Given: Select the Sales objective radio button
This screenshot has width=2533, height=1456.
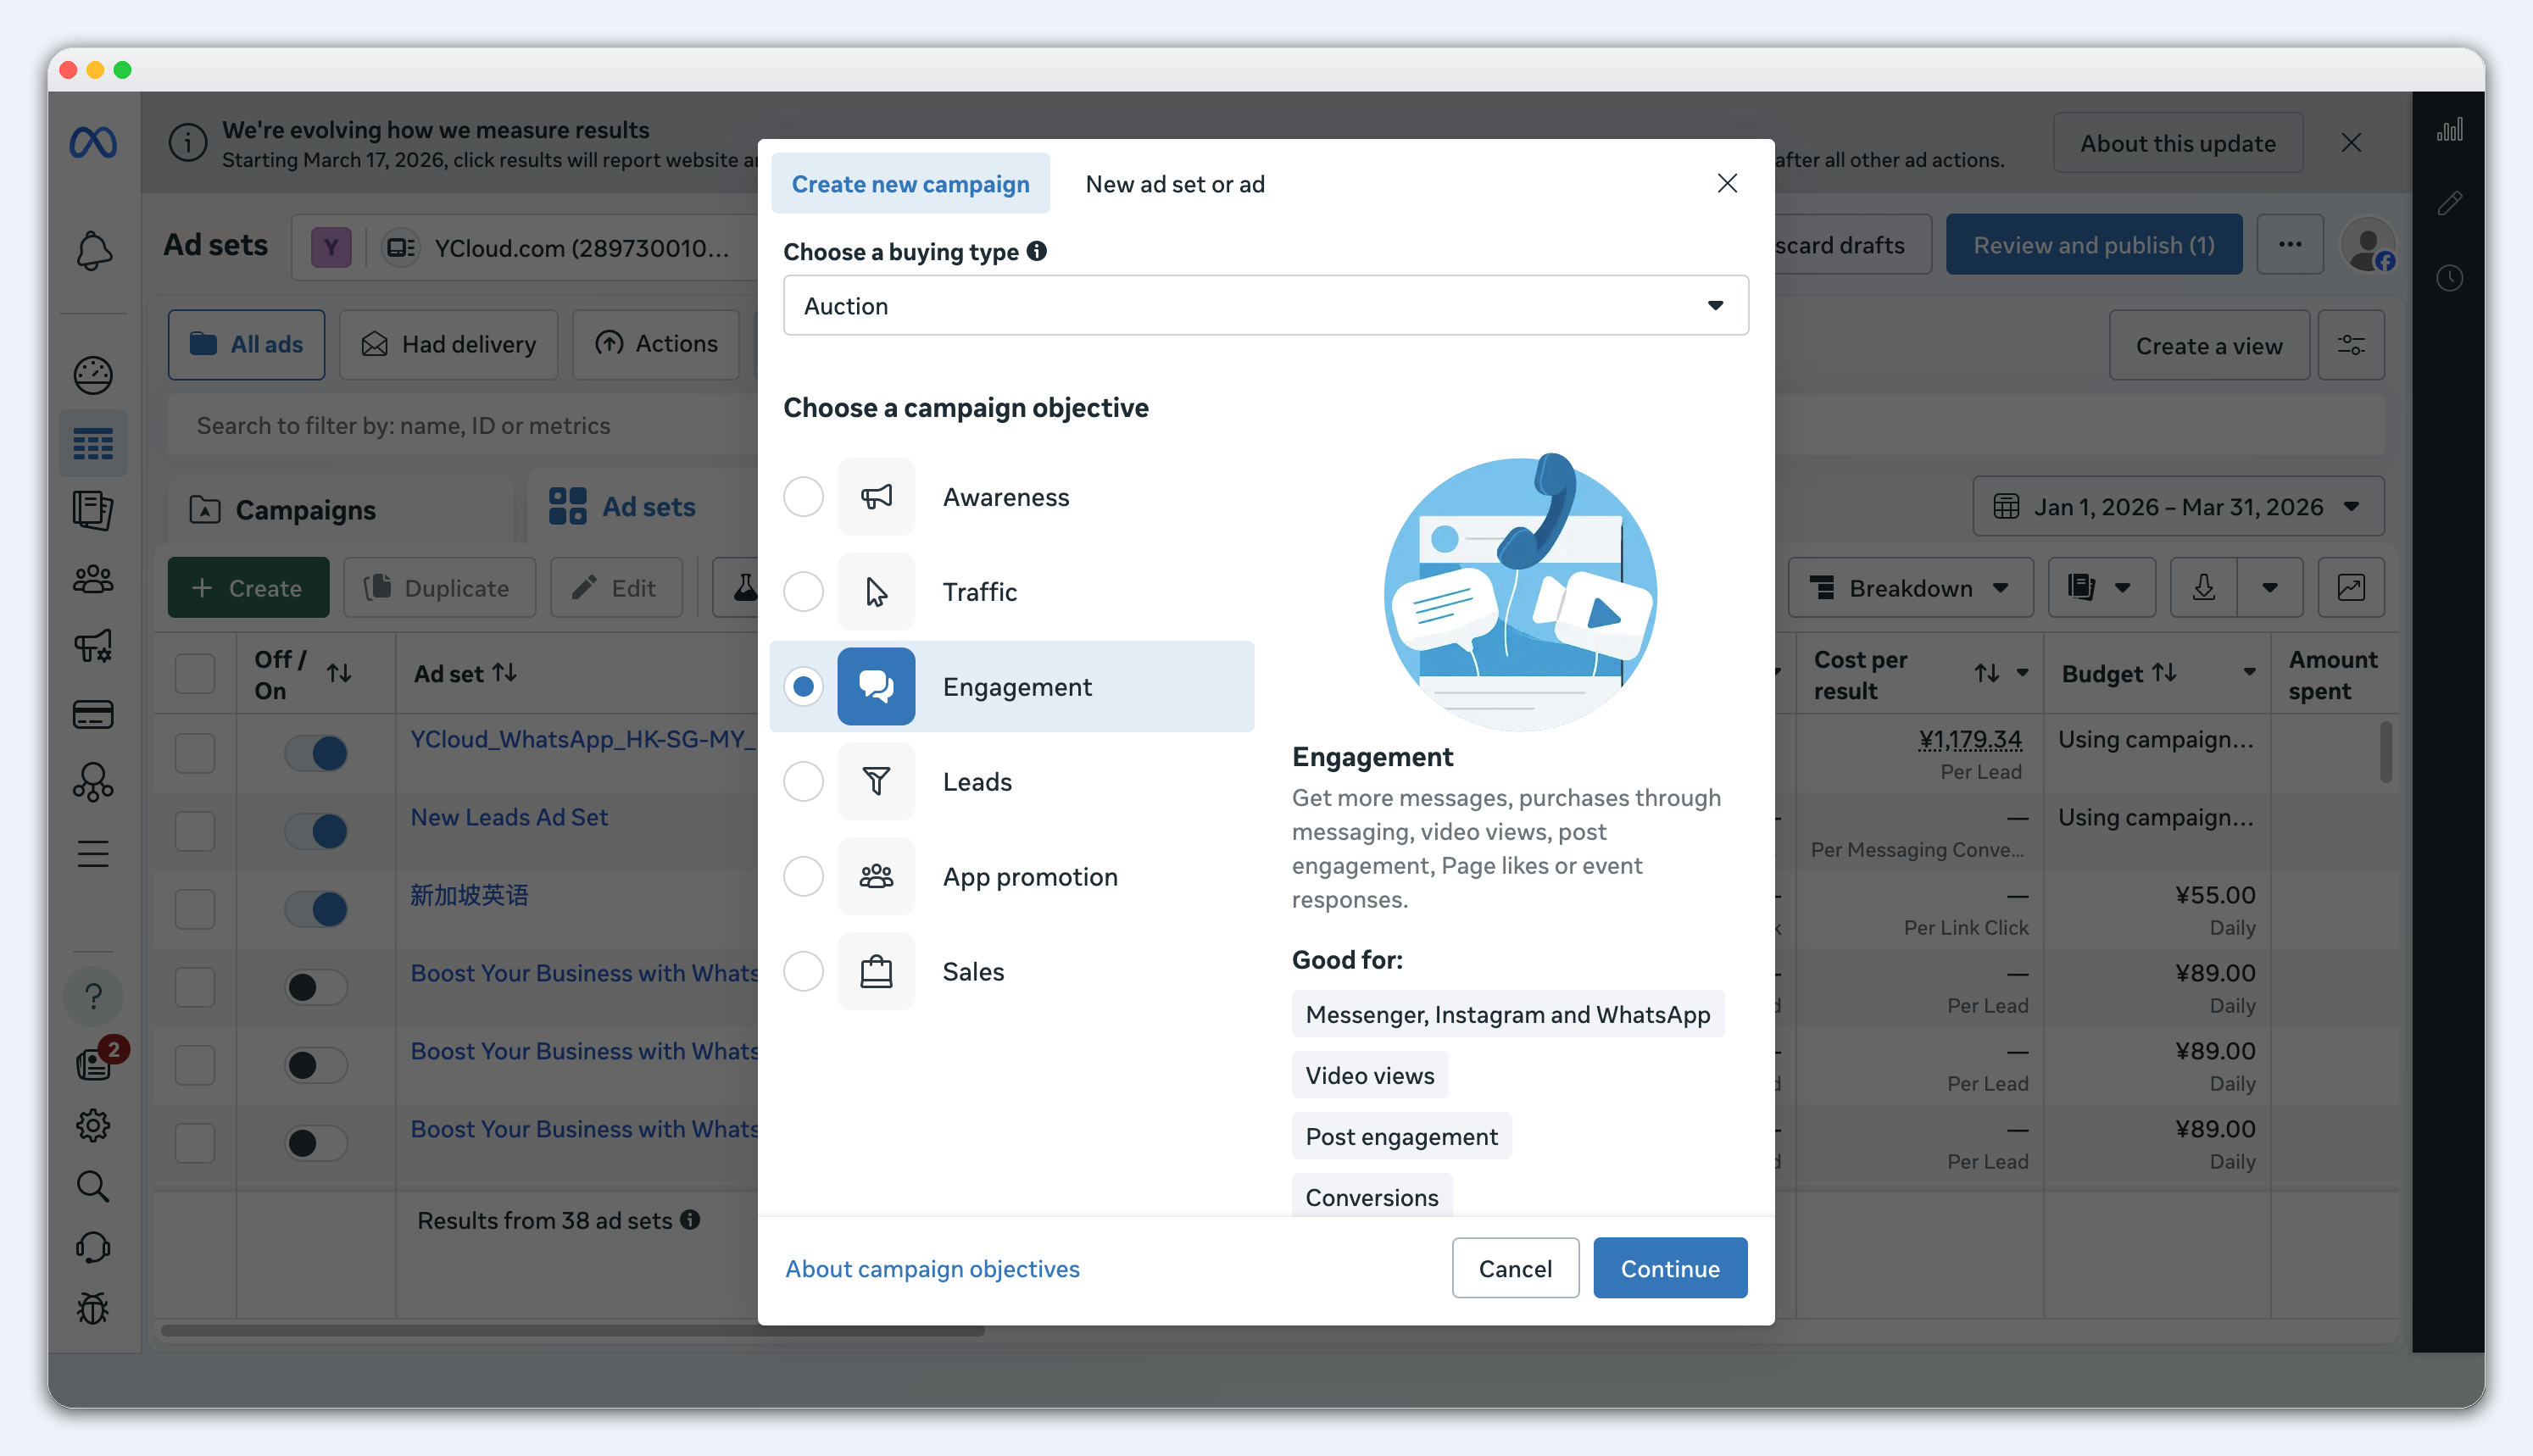Looking at the screenshot, I should click(803, 971).
